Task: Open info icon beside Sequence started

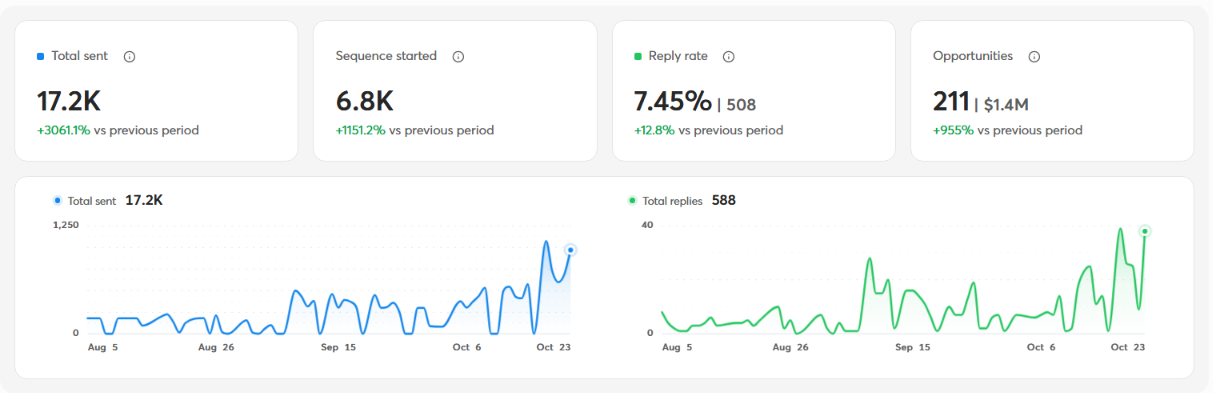Action: pyautogui.click(x=458, y=57)
